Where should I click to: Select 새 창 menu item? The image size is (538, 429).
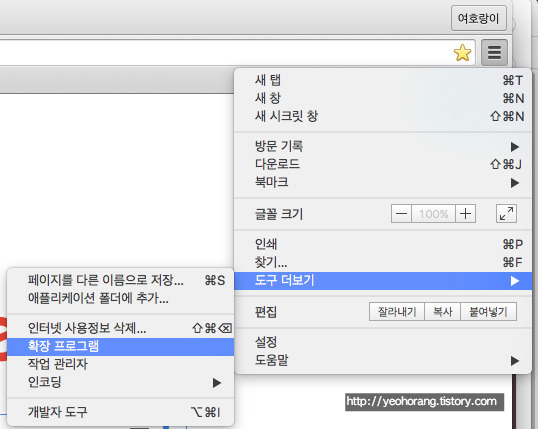(x=383, y=98)
